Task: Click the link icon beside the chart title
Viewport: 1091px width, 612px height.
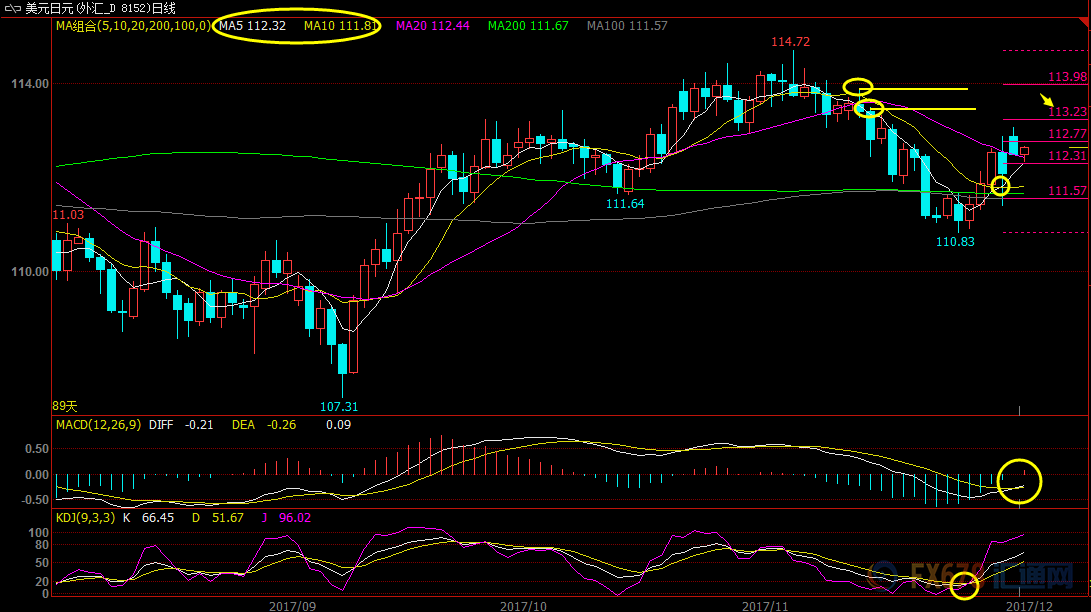Action: (x=13, y=8)
